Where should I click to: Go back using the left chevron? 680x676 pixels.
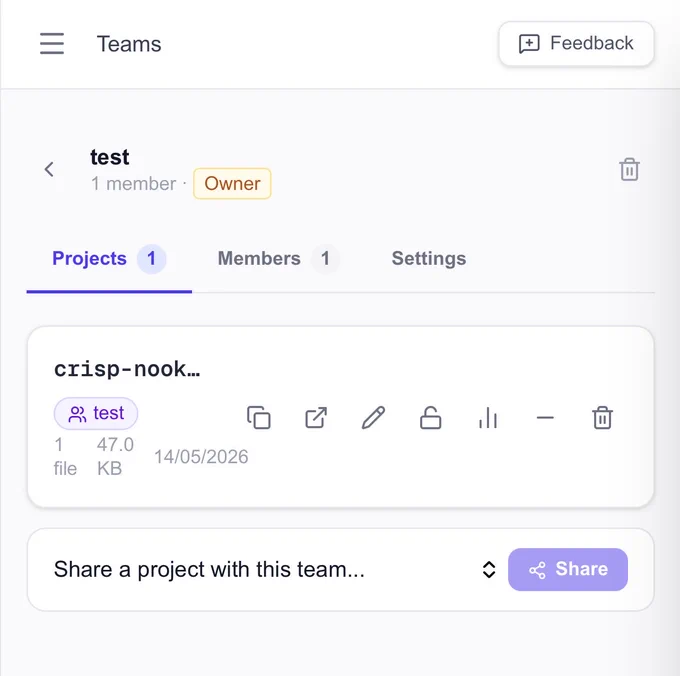coord(49,169)
